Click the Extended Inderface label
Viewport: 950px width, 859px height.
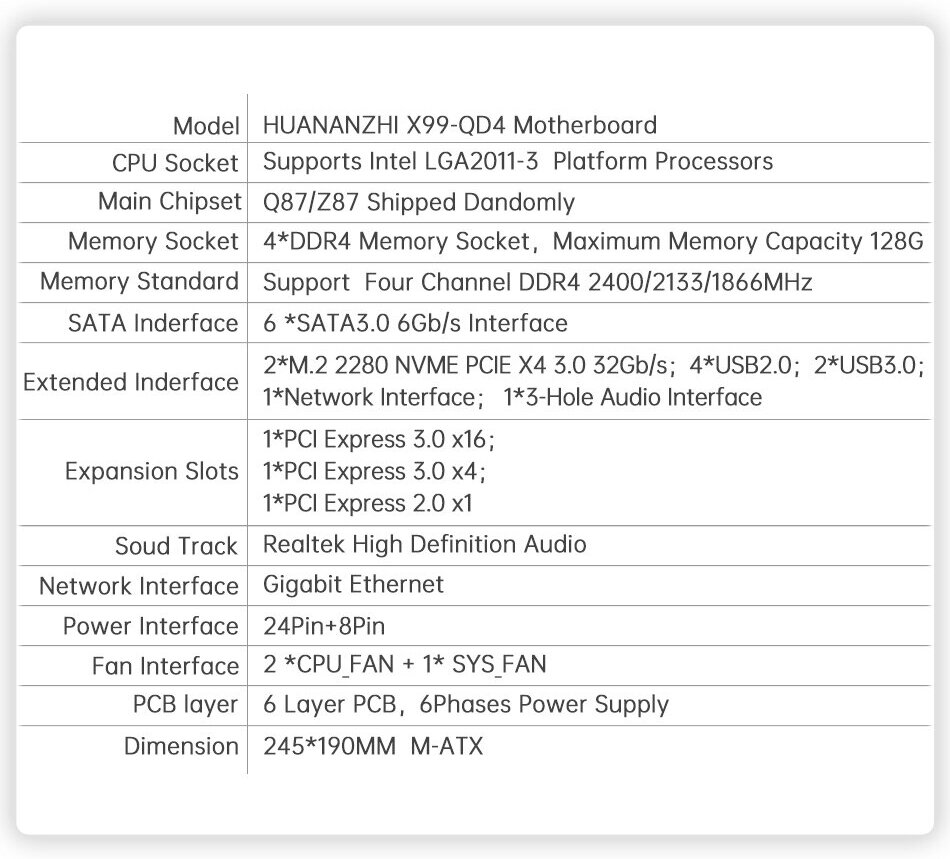(131, 382)
